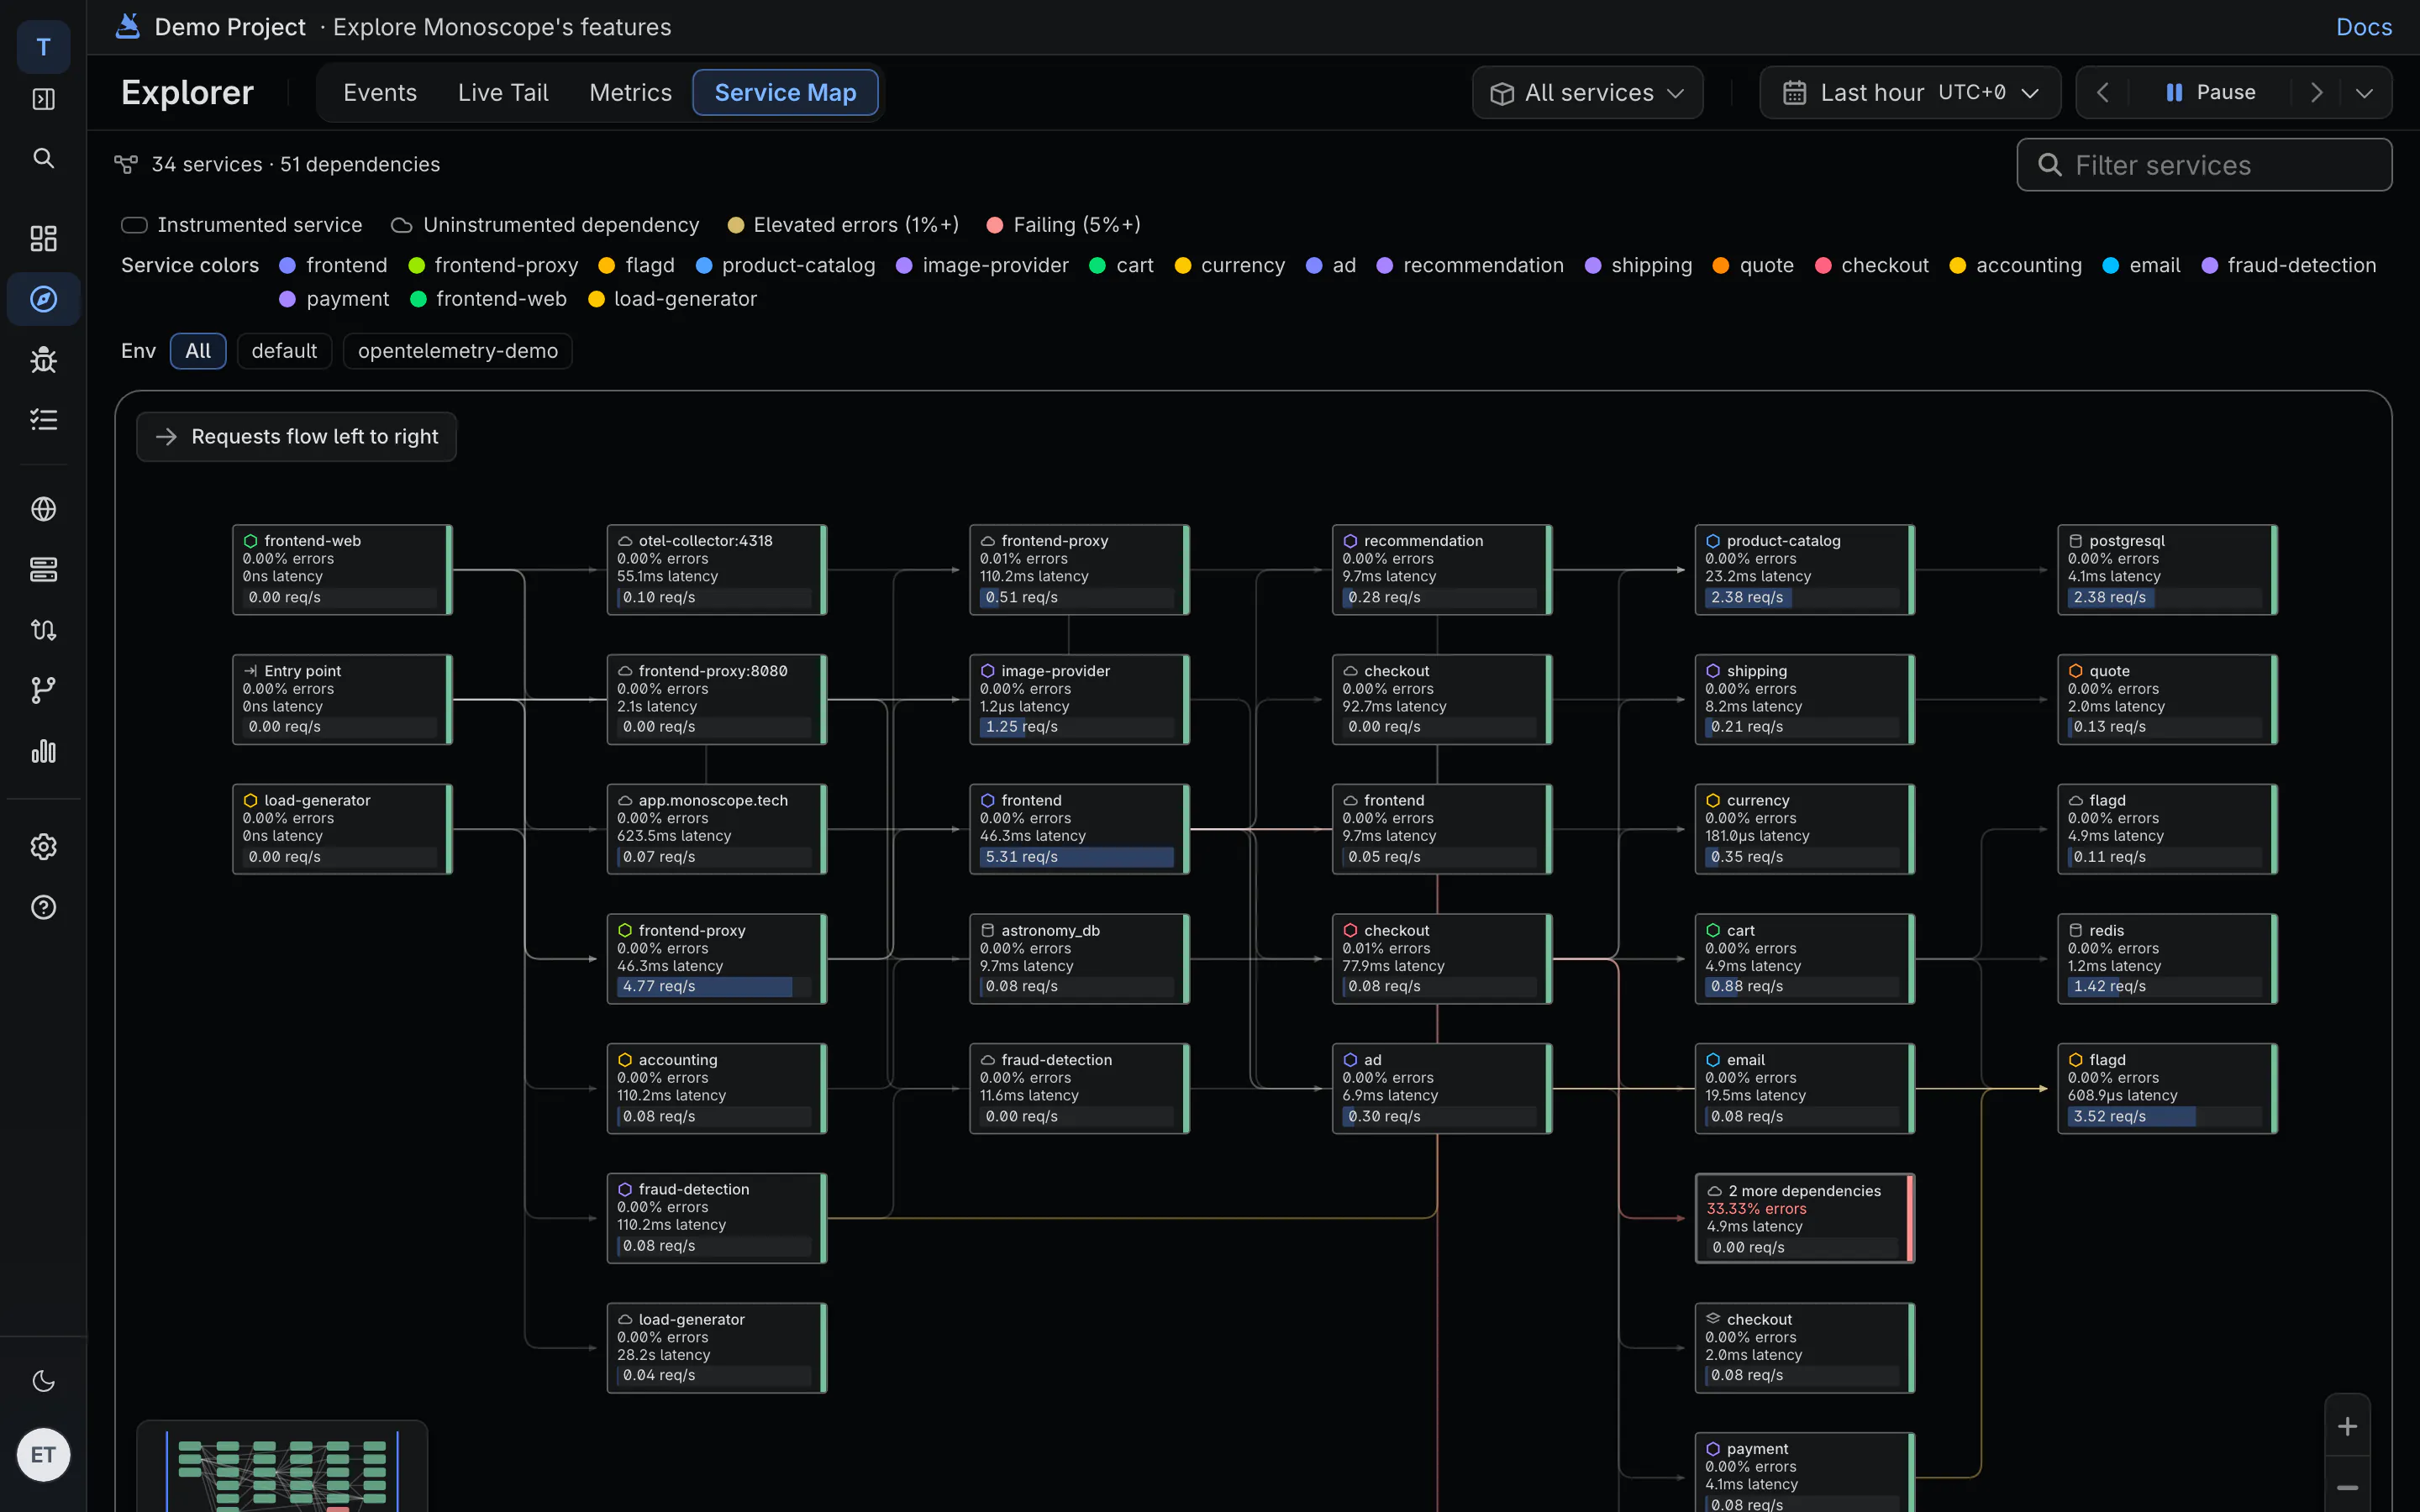2420x1512 pixels.
Task: Select the opentelemetry-demo environment filter
Action: pyautogui.click(x=458, y=351)
